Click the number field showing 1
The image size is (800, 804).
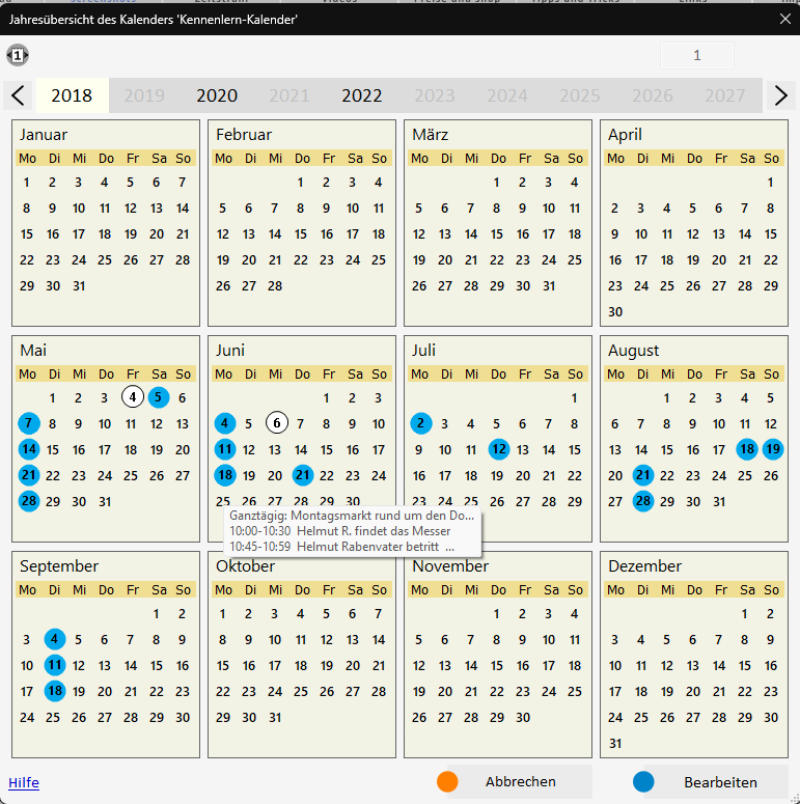point(697,56)
